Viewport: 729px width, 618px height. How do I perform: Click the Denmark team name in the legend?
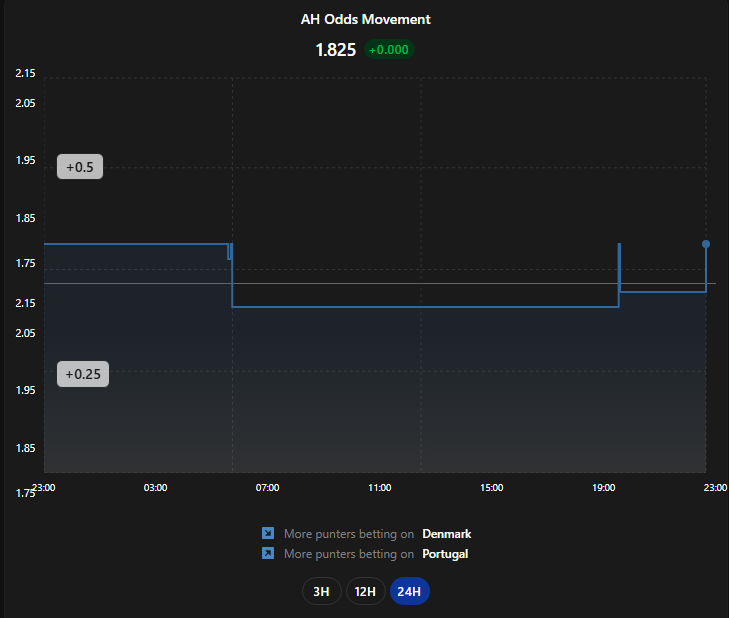point(446,534)
